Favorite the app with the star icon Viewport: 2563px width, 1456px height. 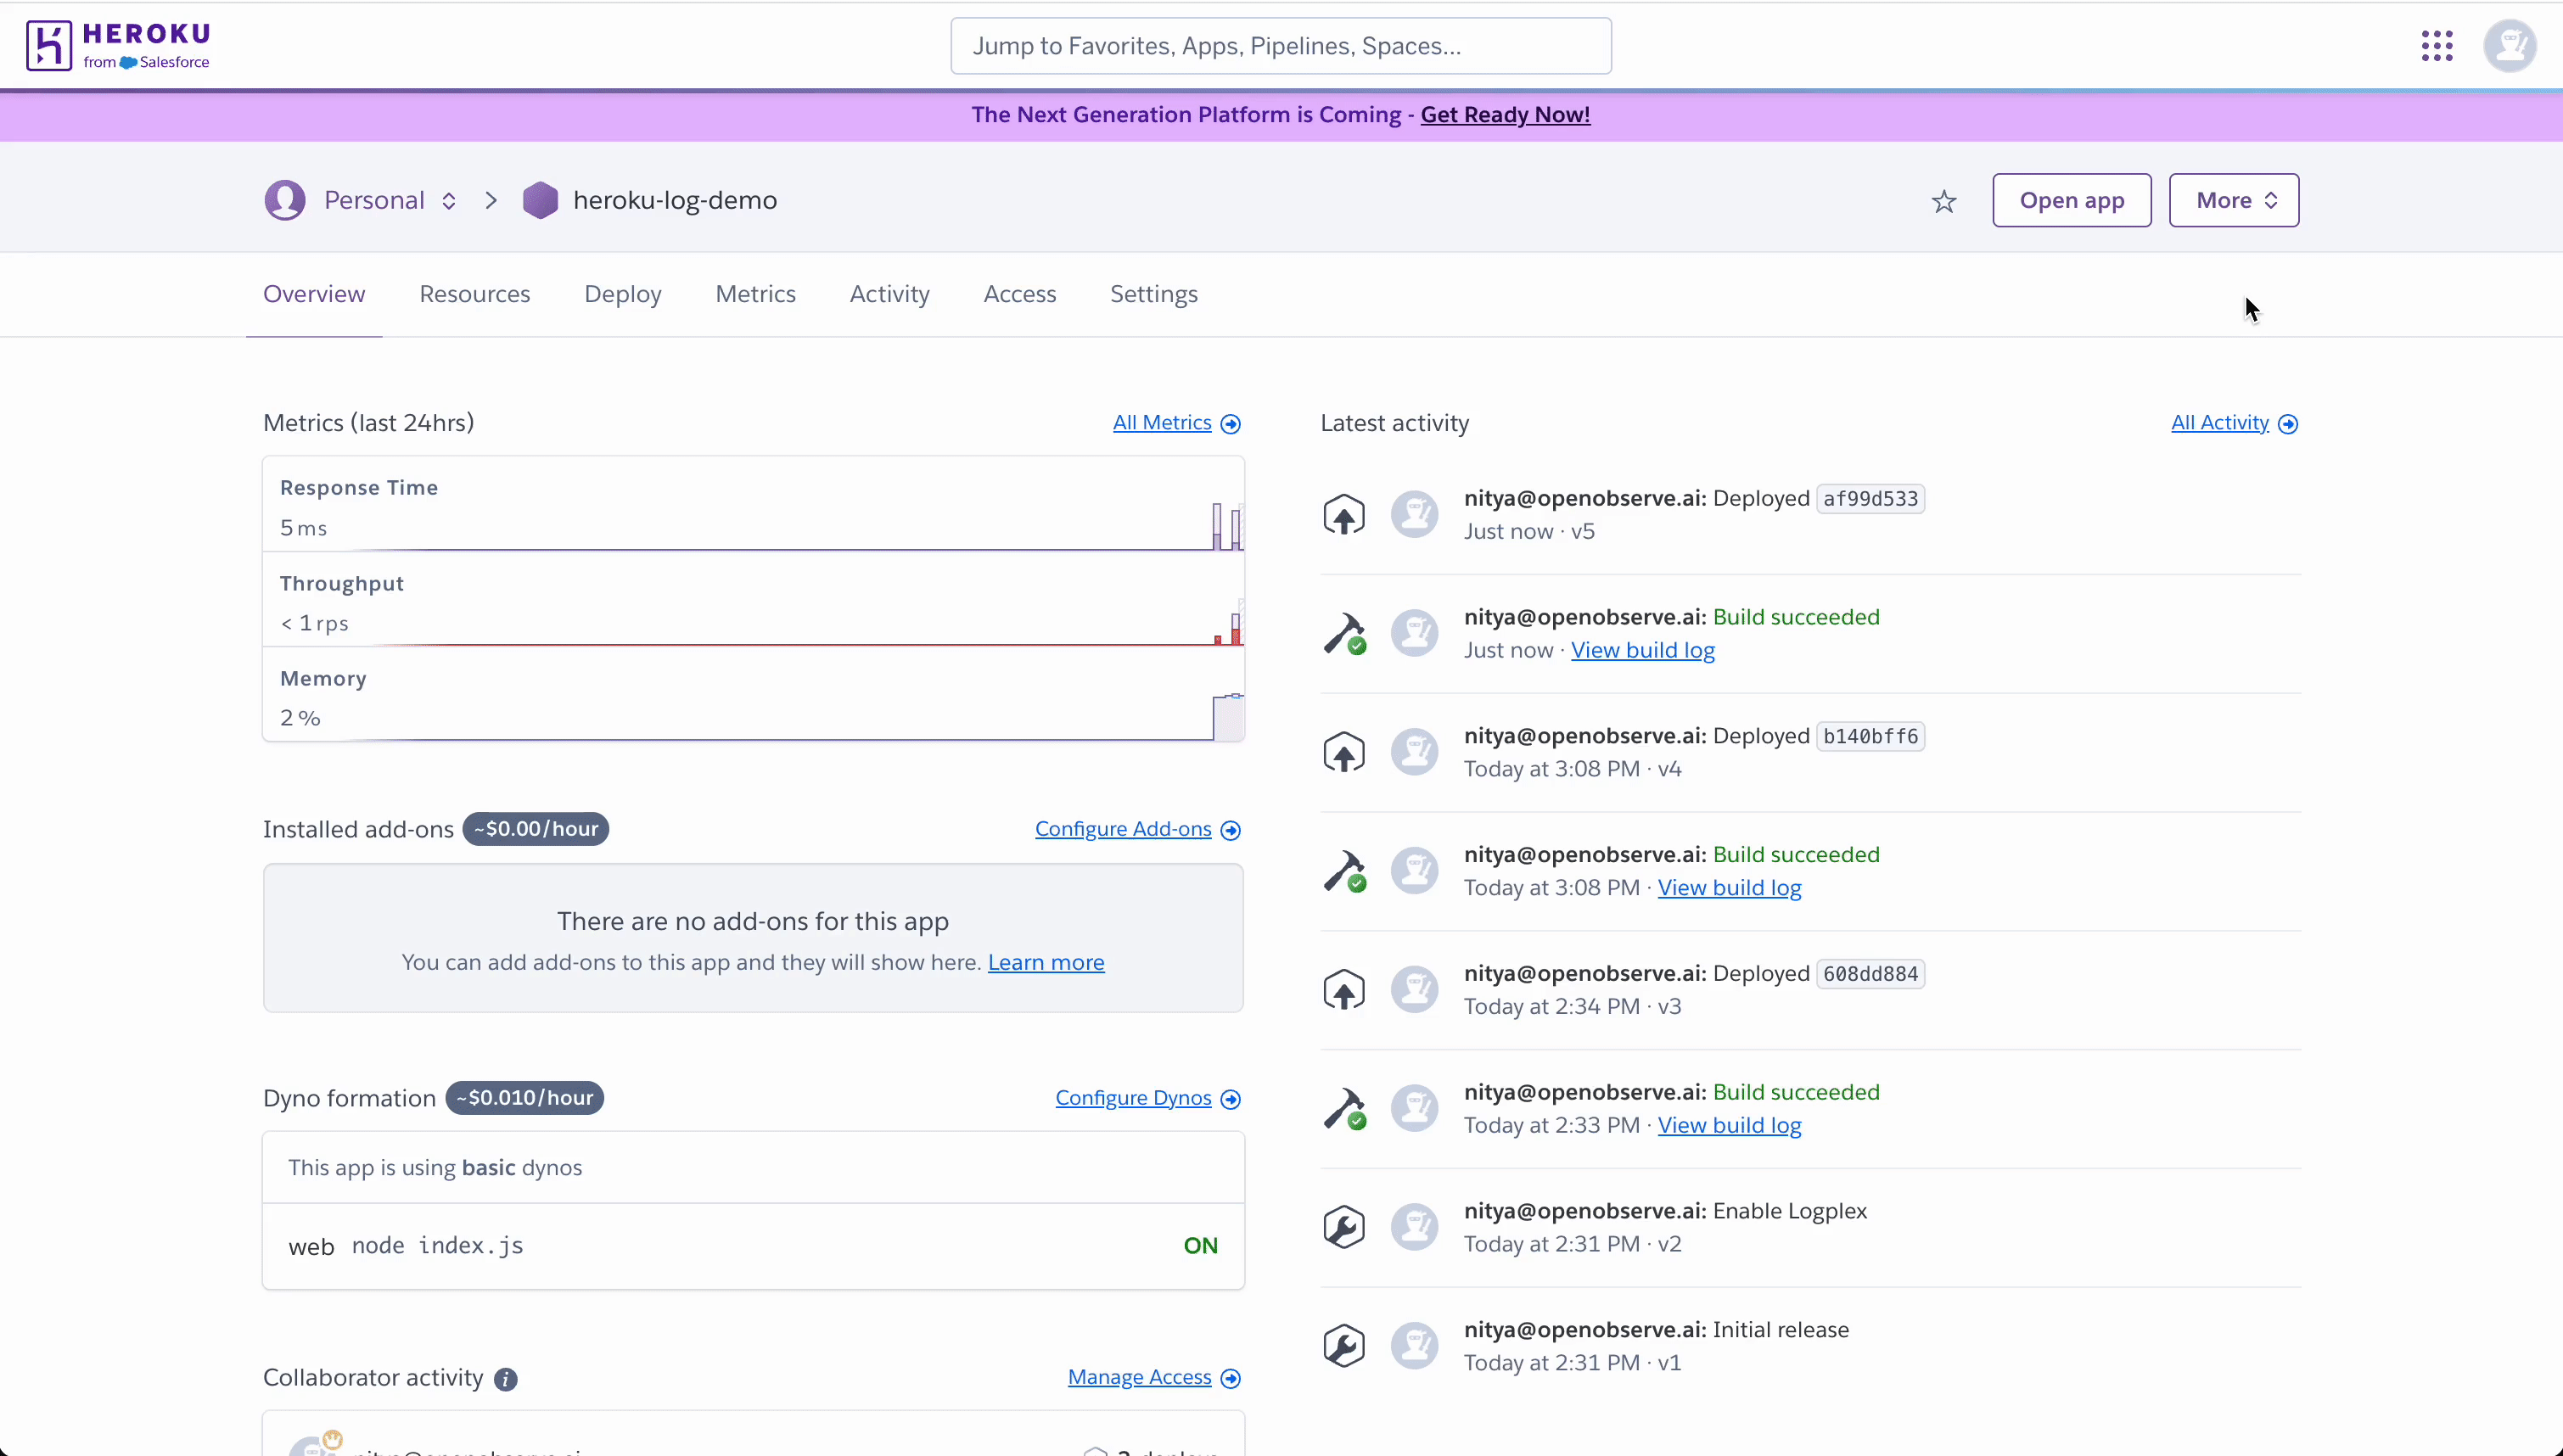coord(1943,200)
